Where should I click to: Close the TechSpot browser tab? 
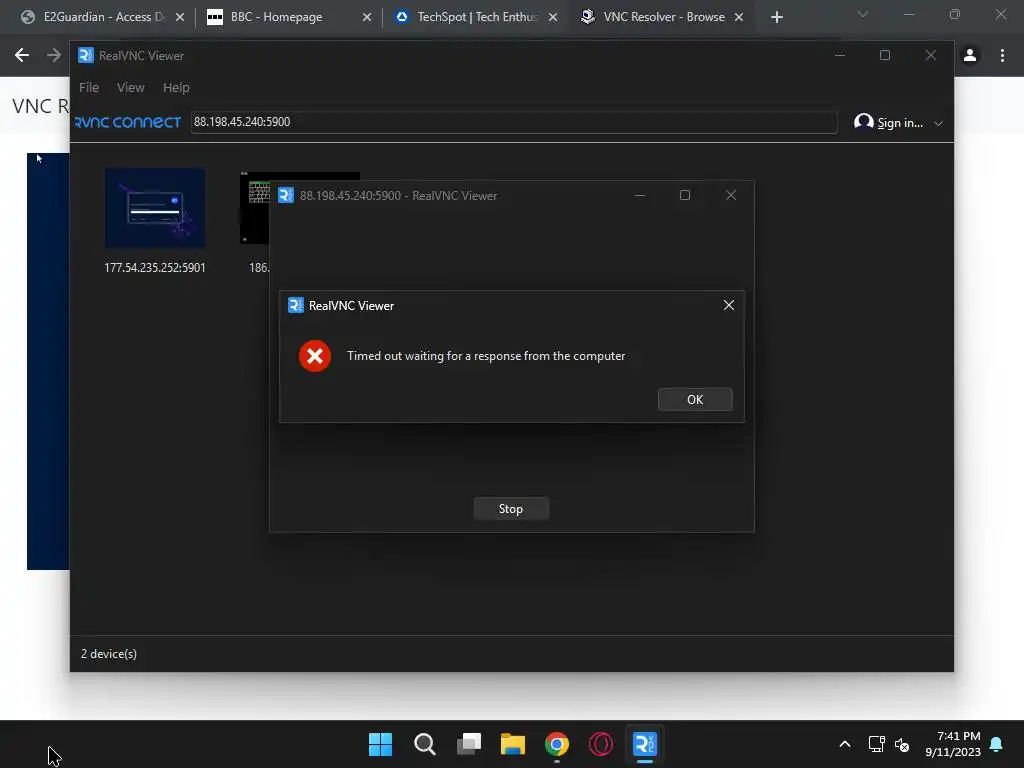pyautogui.click(x=553, y=17)
